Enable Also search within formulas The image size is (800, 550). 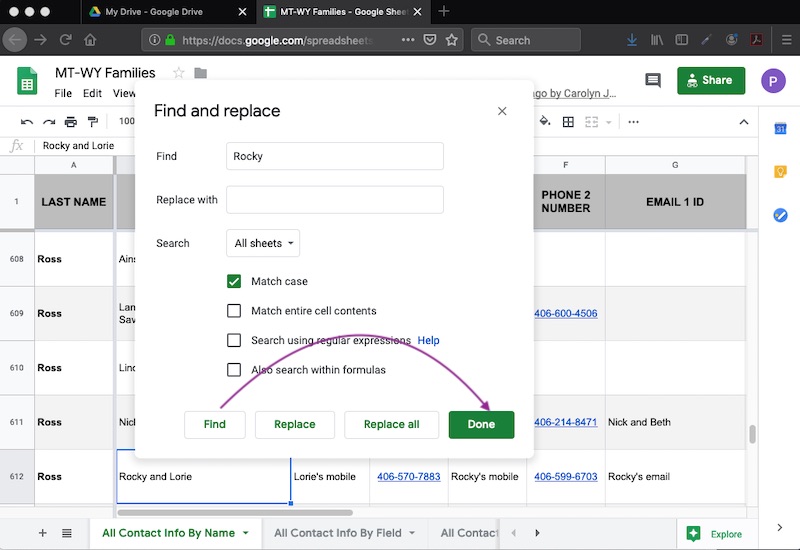coord(234,370)
